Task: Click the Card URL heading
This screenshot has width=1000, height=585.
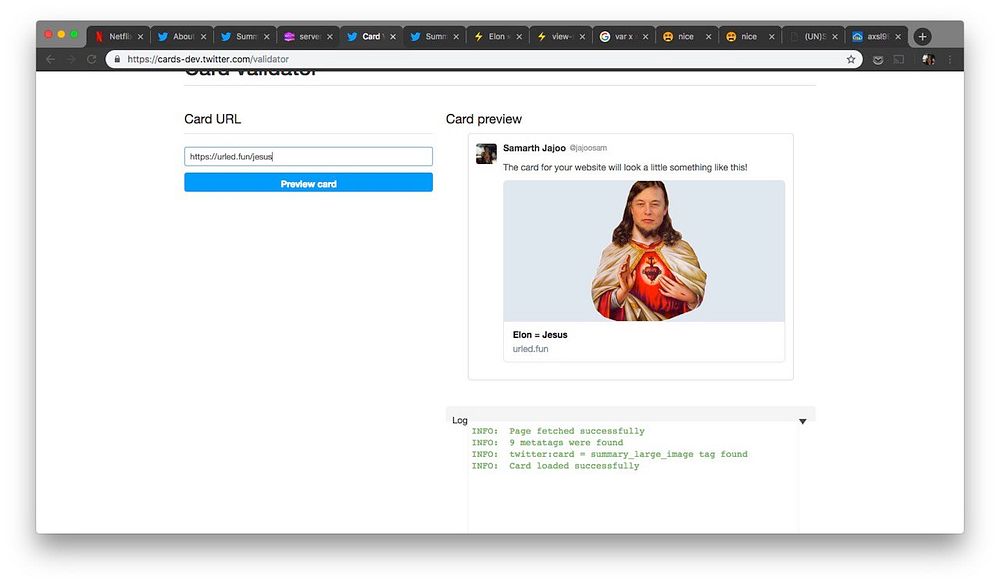Action: pos(212,119)
